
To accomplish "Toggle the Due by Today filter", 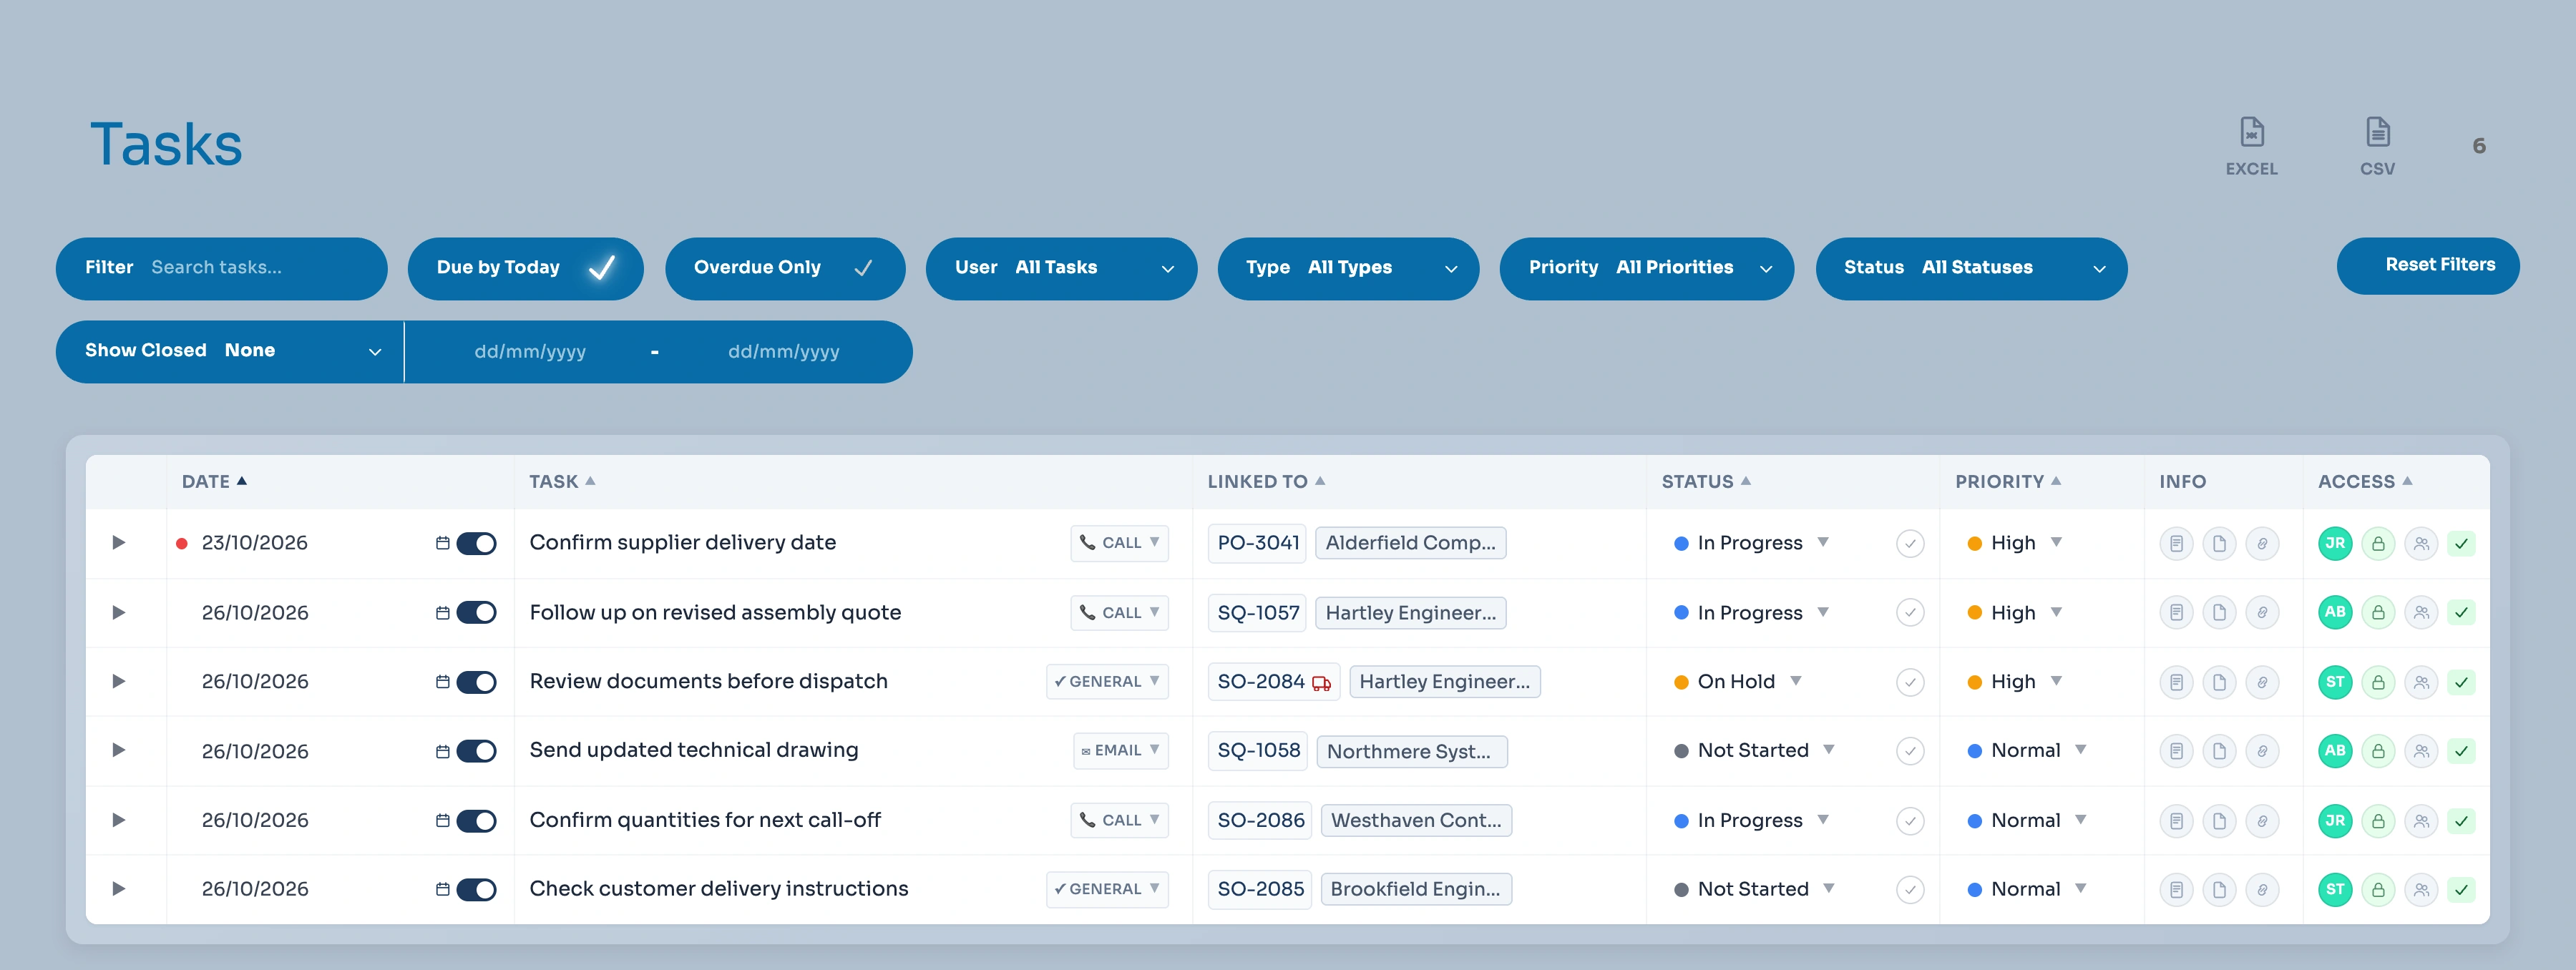I will pos(525,268).
